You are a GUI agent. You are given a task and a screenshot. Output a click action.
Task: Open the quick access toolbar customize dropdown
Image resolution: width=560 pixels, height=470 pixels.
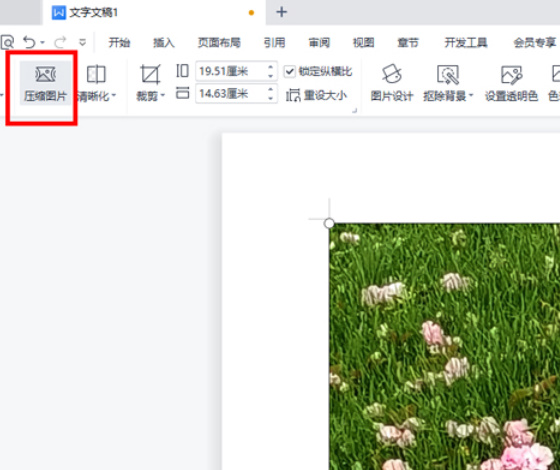82,42
